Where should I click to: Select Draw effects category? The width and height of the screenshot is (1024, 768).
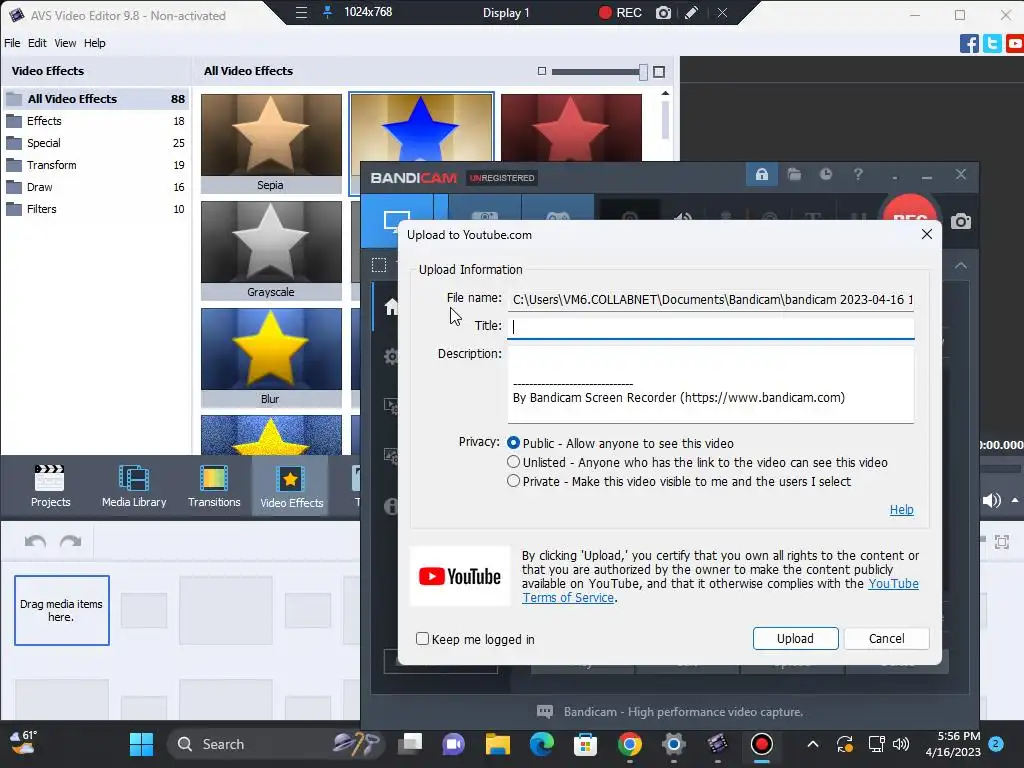click(96, 187)
